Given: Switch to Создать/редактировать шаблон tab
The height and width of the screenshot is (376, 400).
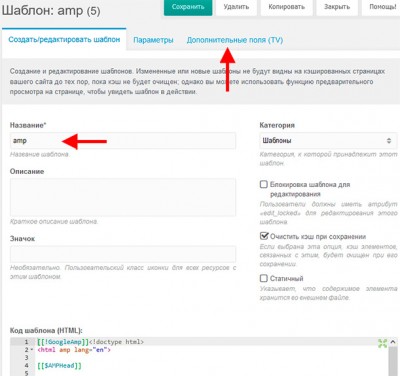Looking at the screenshot, I should pos(64,39).
